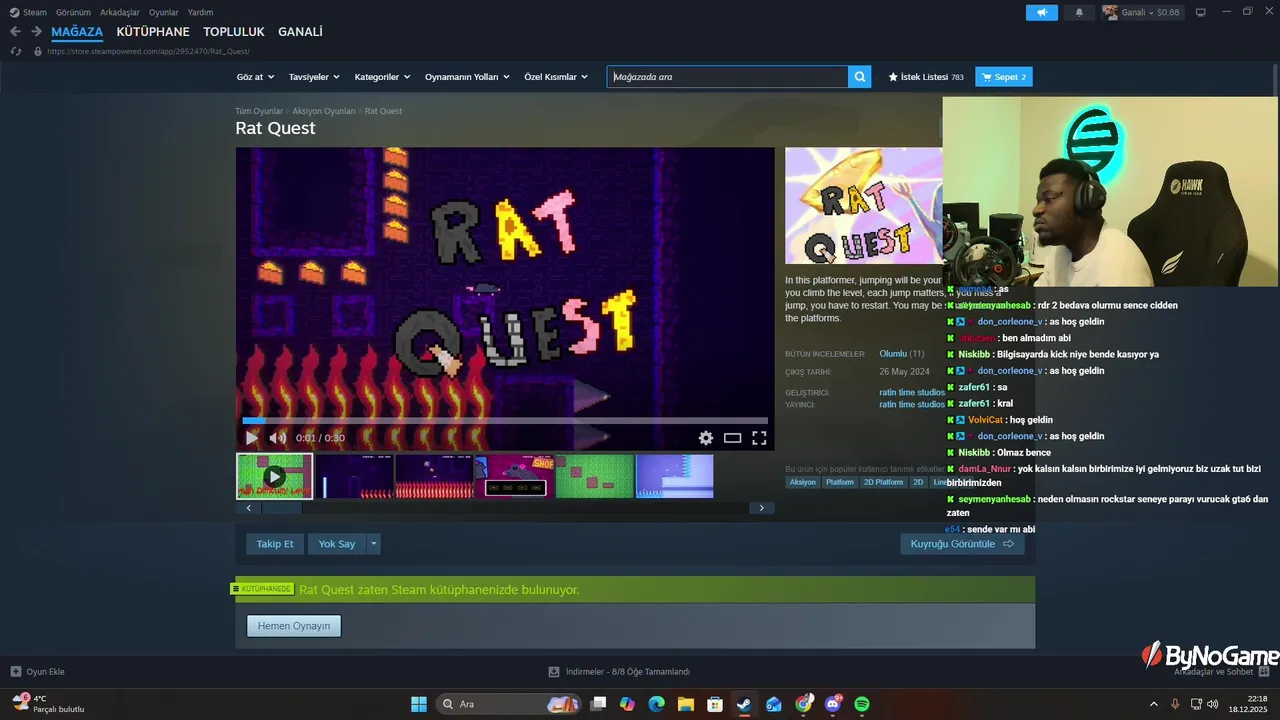Expand the Oynamanın Yolları dropdown
This screenshot has height=720, width=1280.
click(x=467, y=77)
